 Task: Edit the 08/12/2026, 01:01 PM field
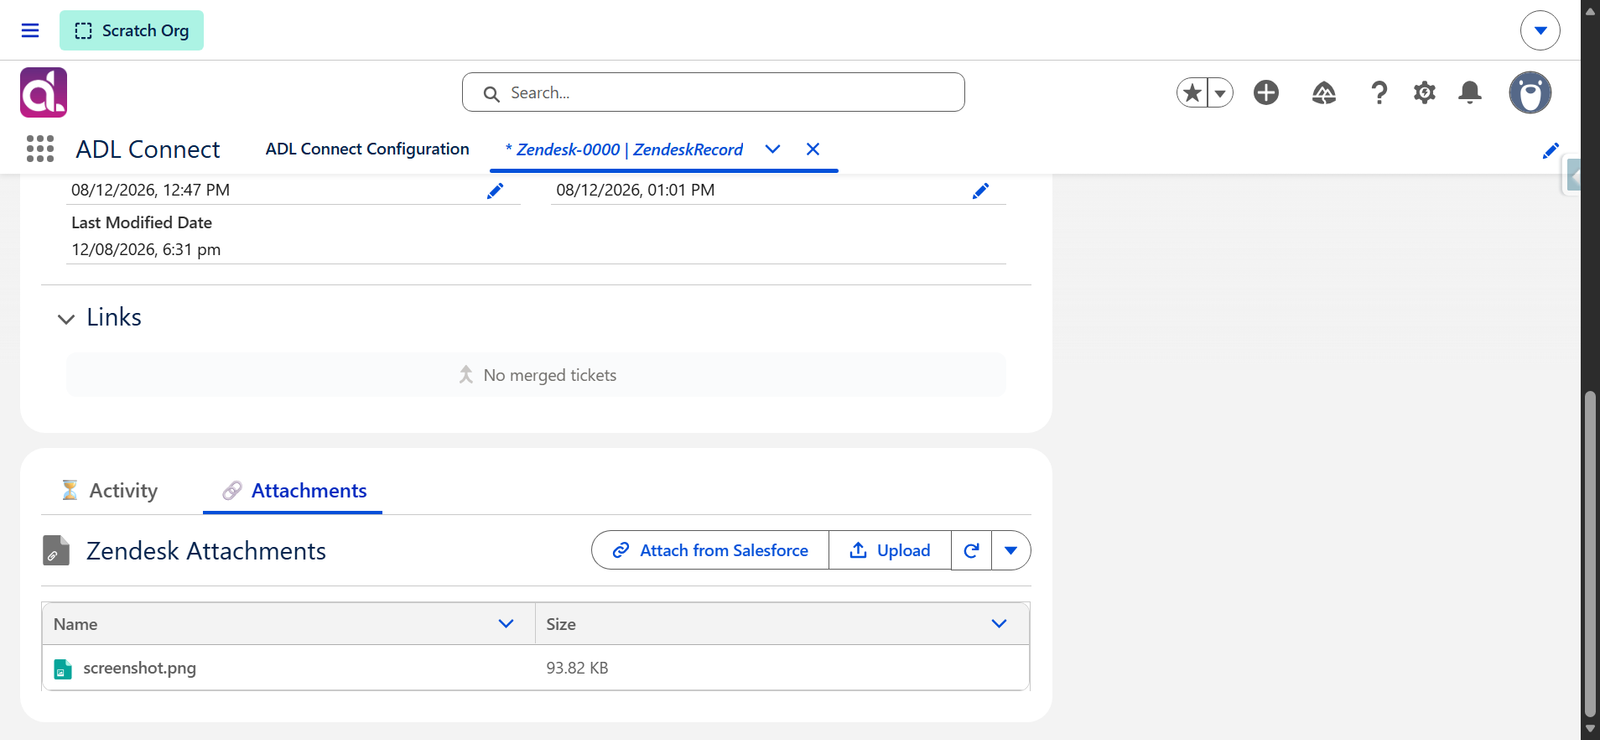pos(980,191)
